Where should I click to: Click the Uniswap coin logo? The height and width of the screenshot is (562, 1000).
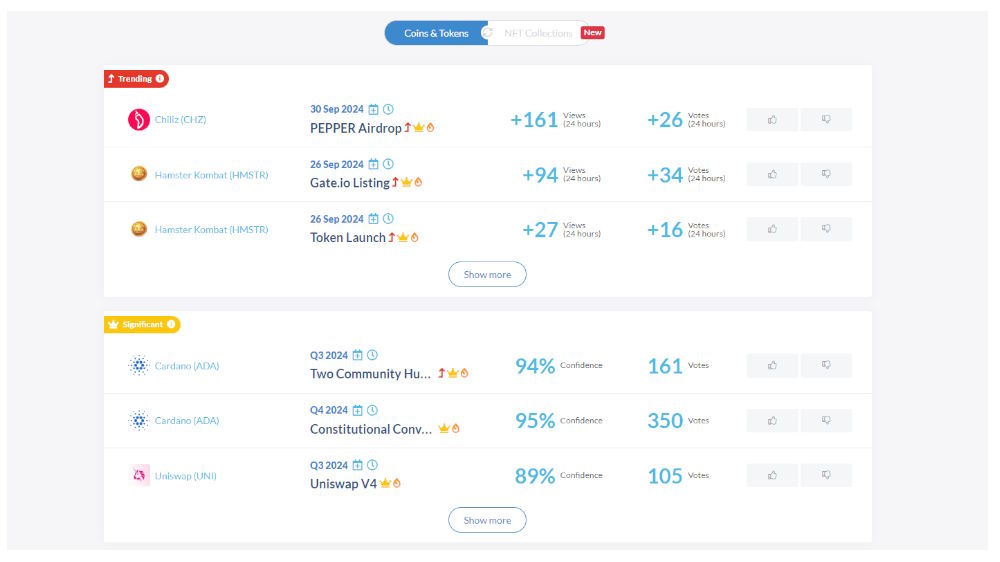139,475
